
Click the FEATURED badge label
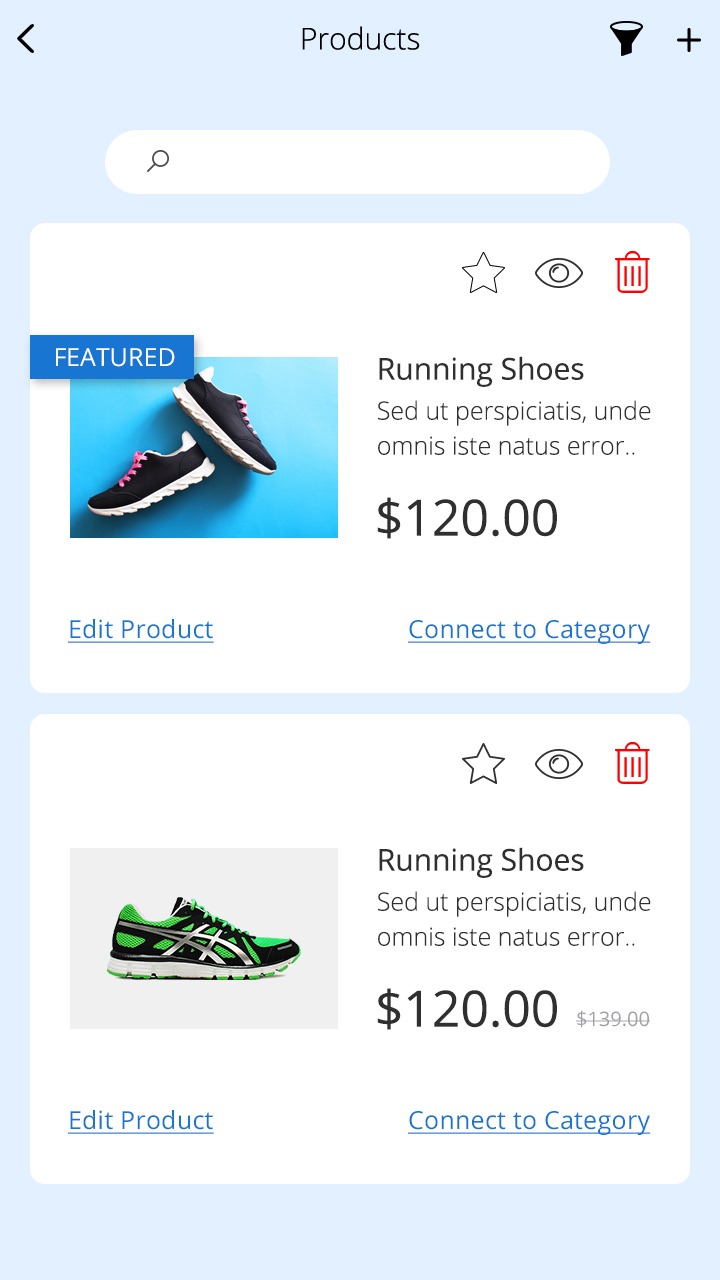point(113,357)
